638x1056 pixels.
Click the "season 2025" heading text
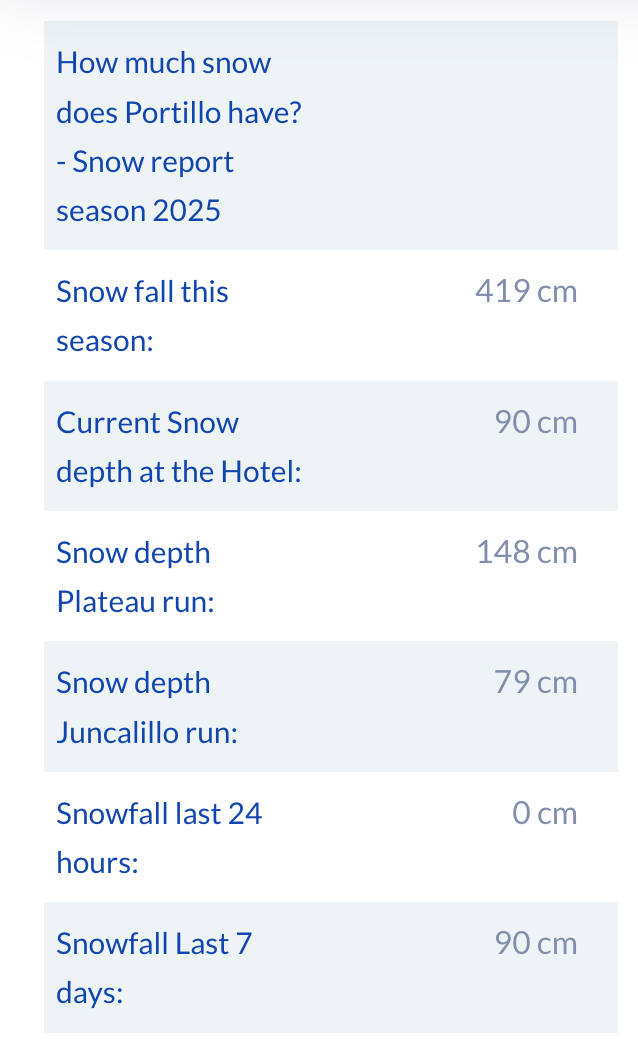(138, 211)
